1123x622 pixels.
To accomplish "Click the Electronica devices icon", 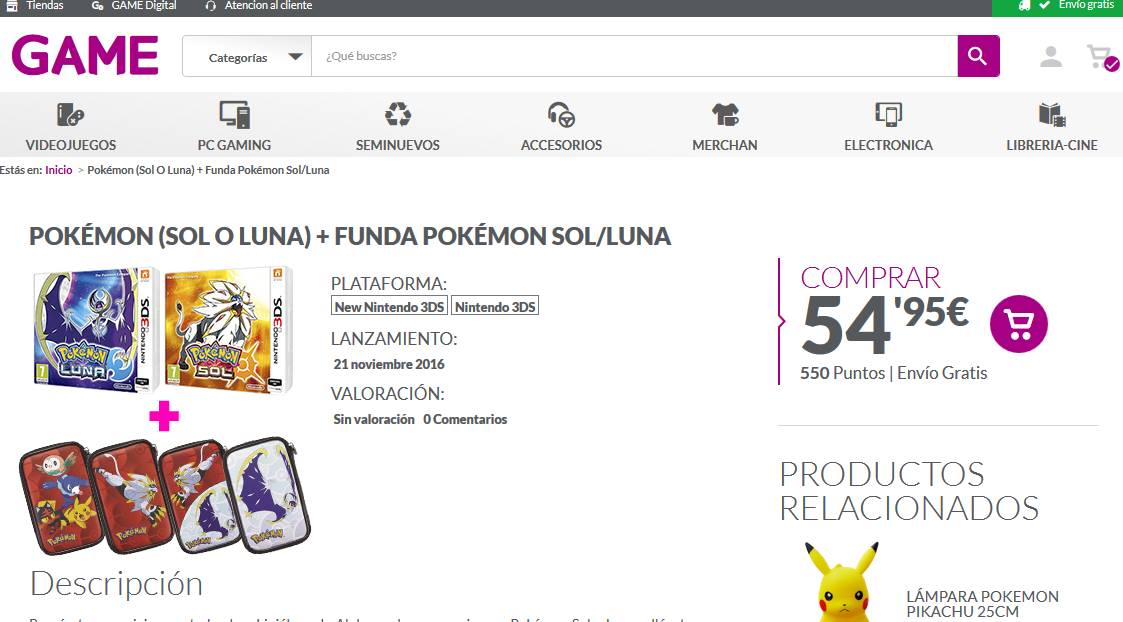I will 888,115.
